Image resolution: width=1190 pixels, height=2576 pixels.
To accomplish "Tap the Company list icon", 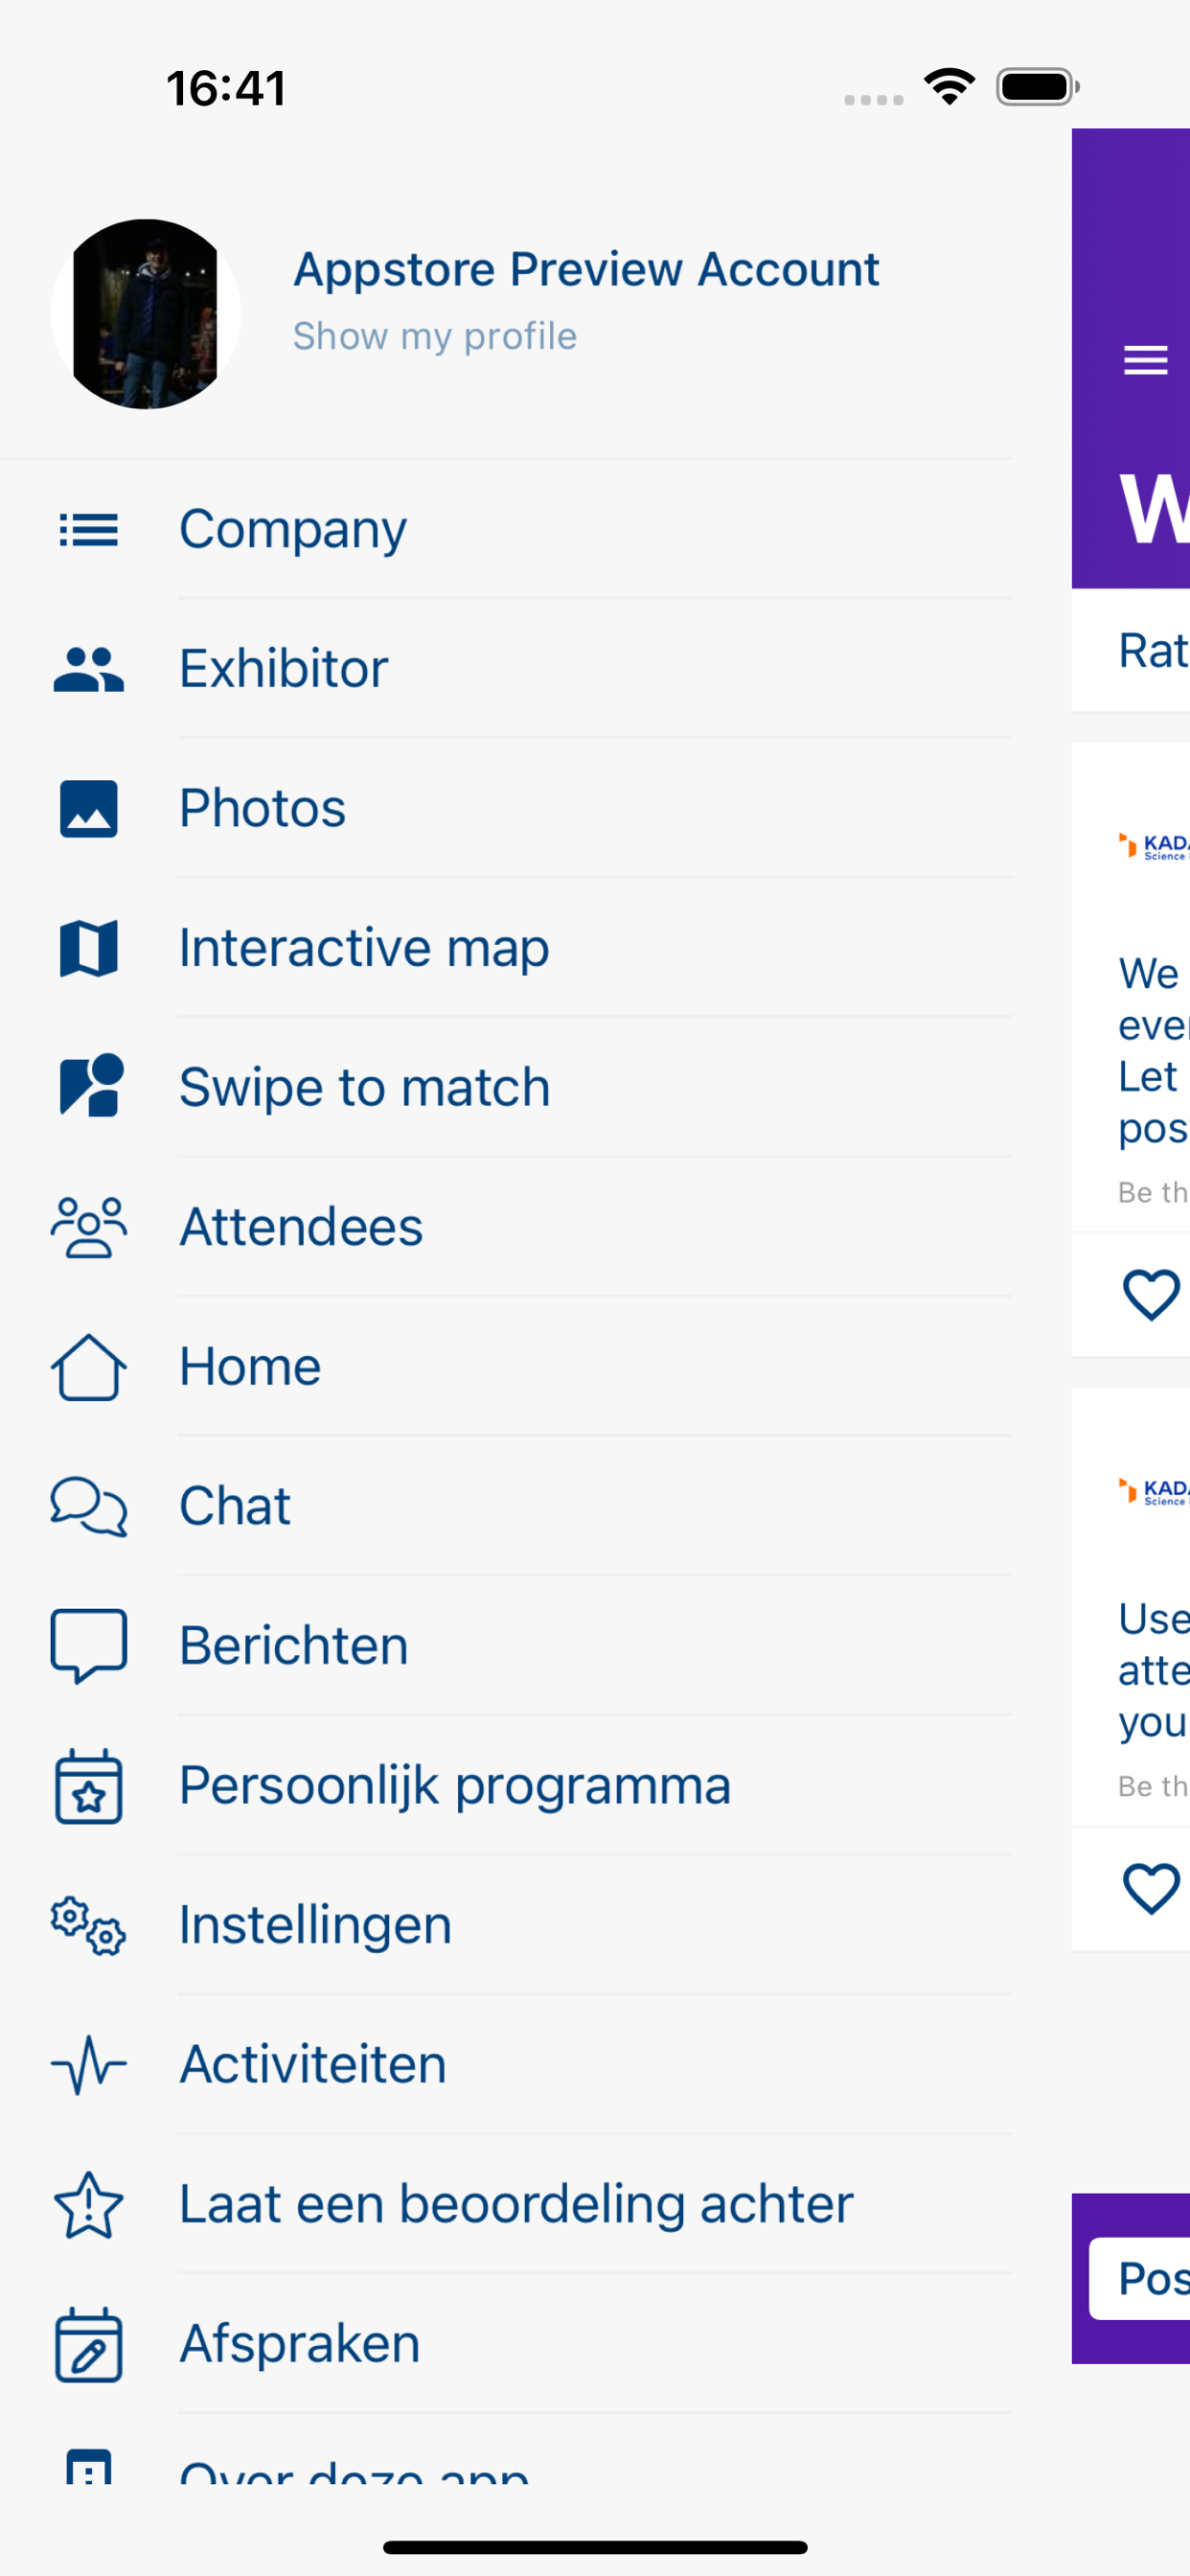I will [x=88, y=530].
